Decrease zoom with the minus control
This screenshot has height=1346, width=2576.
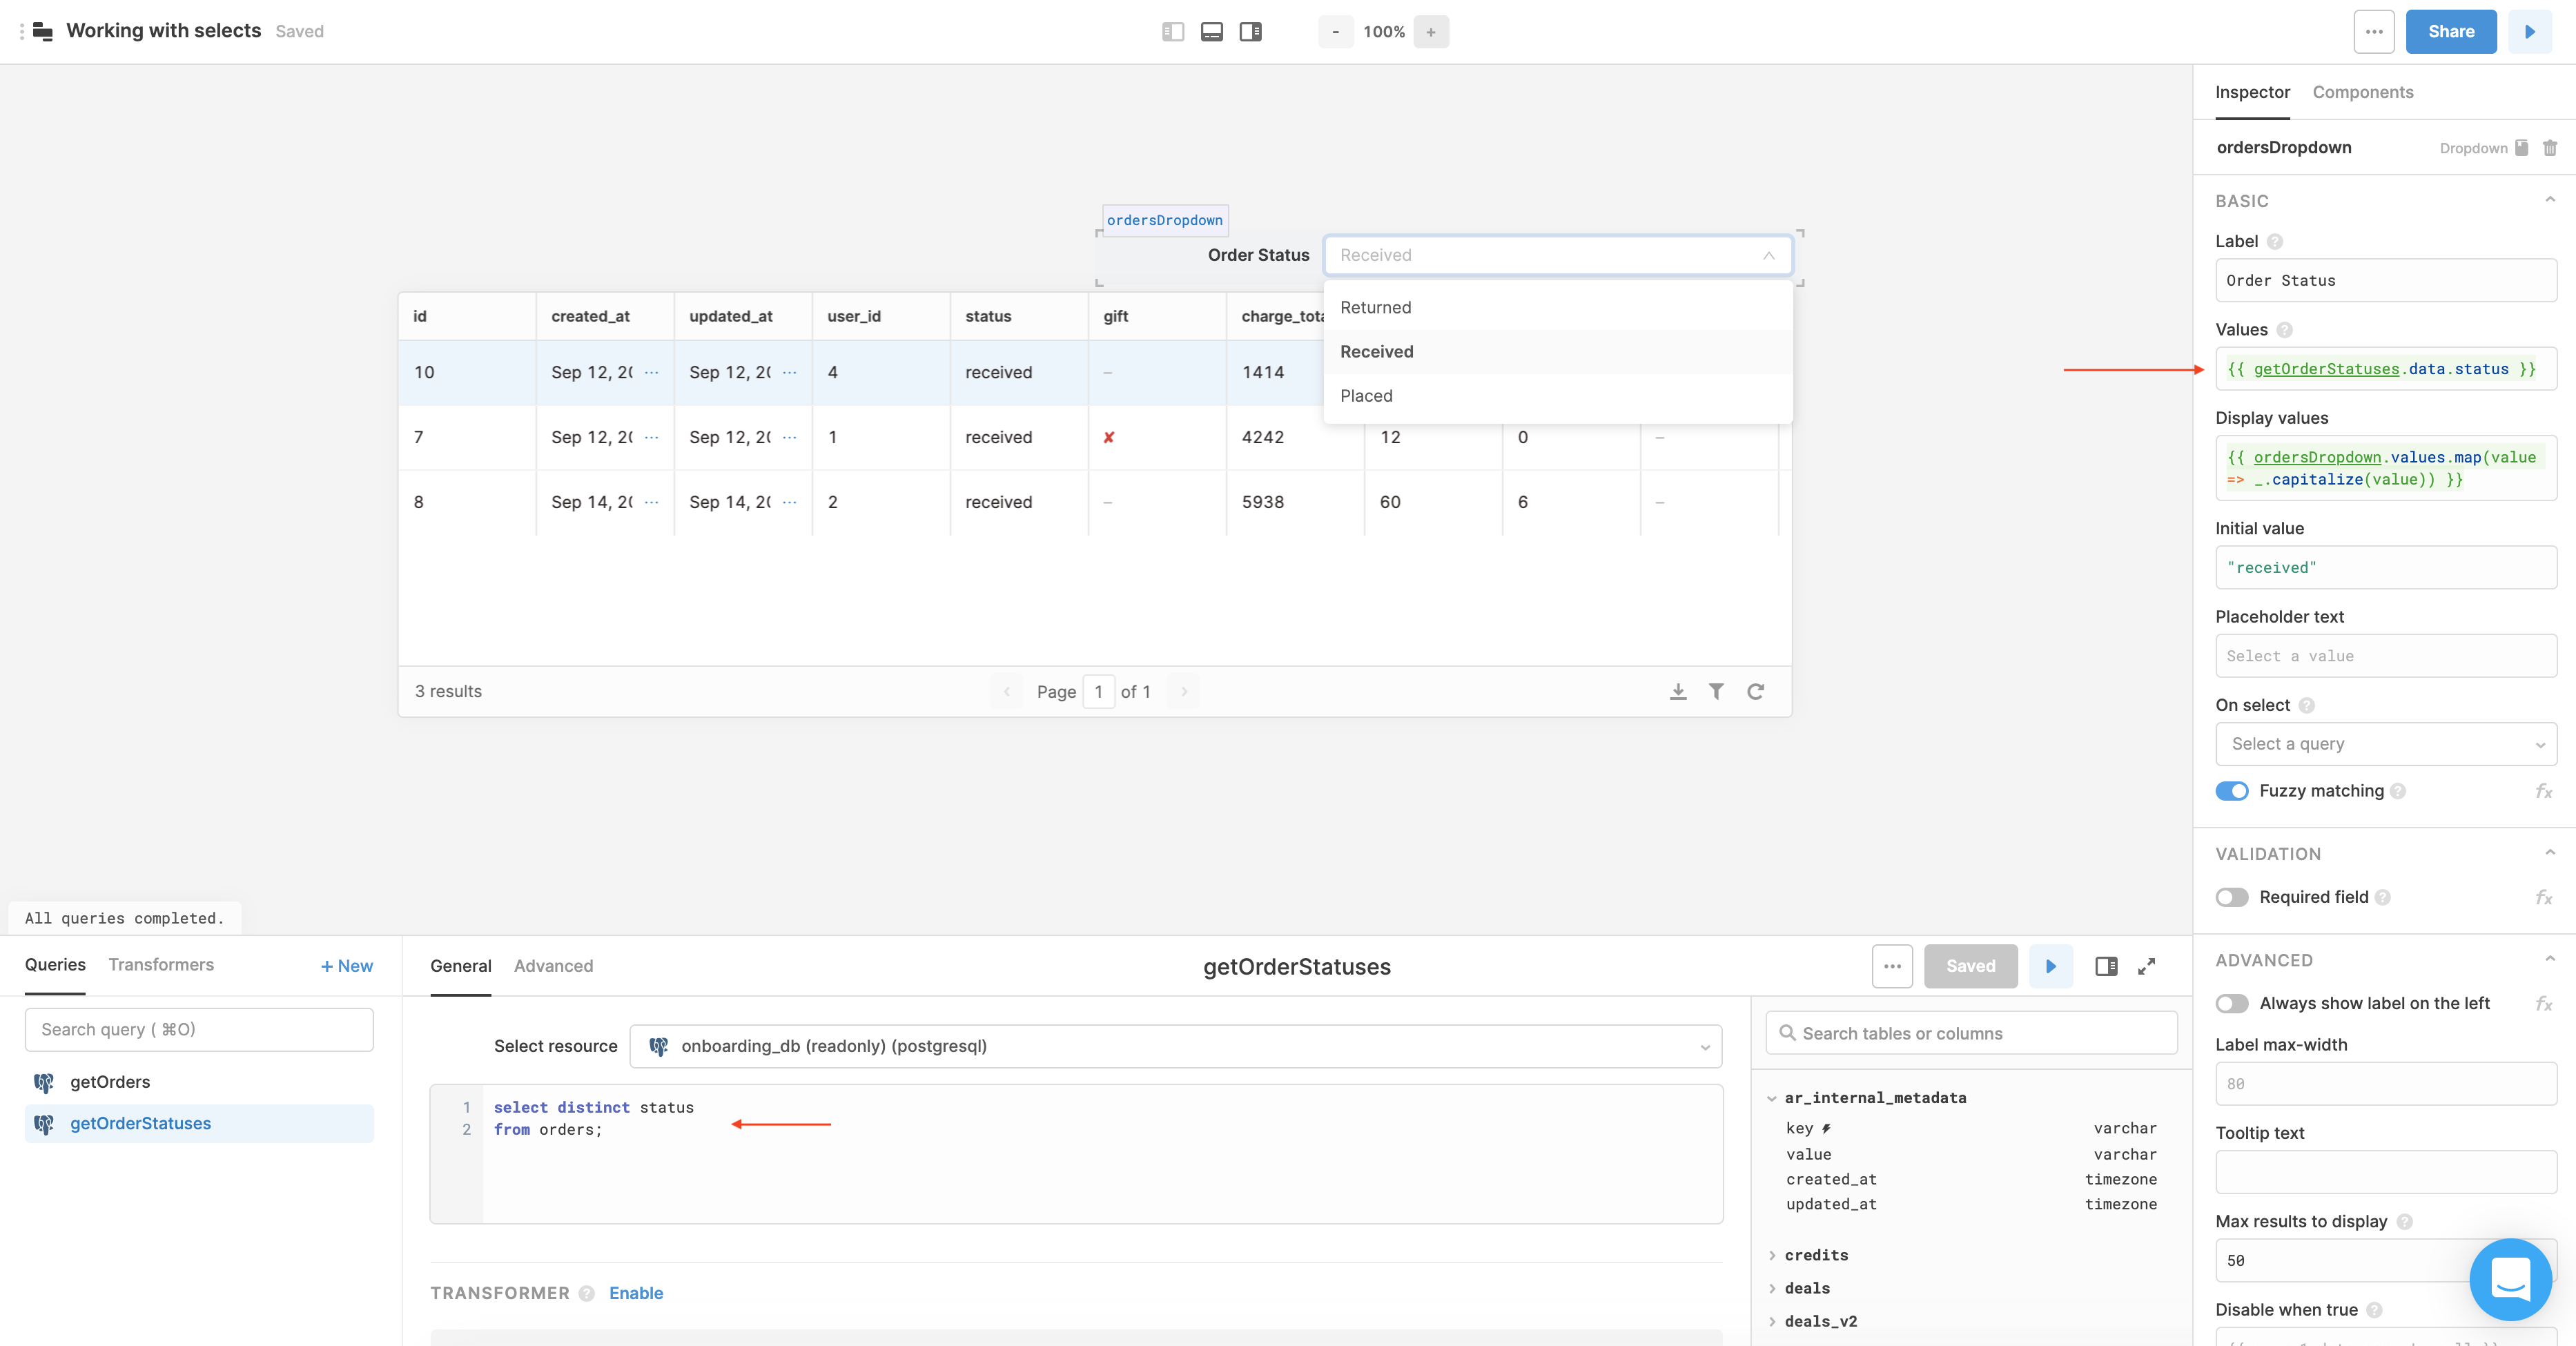tap(1335, 31)
